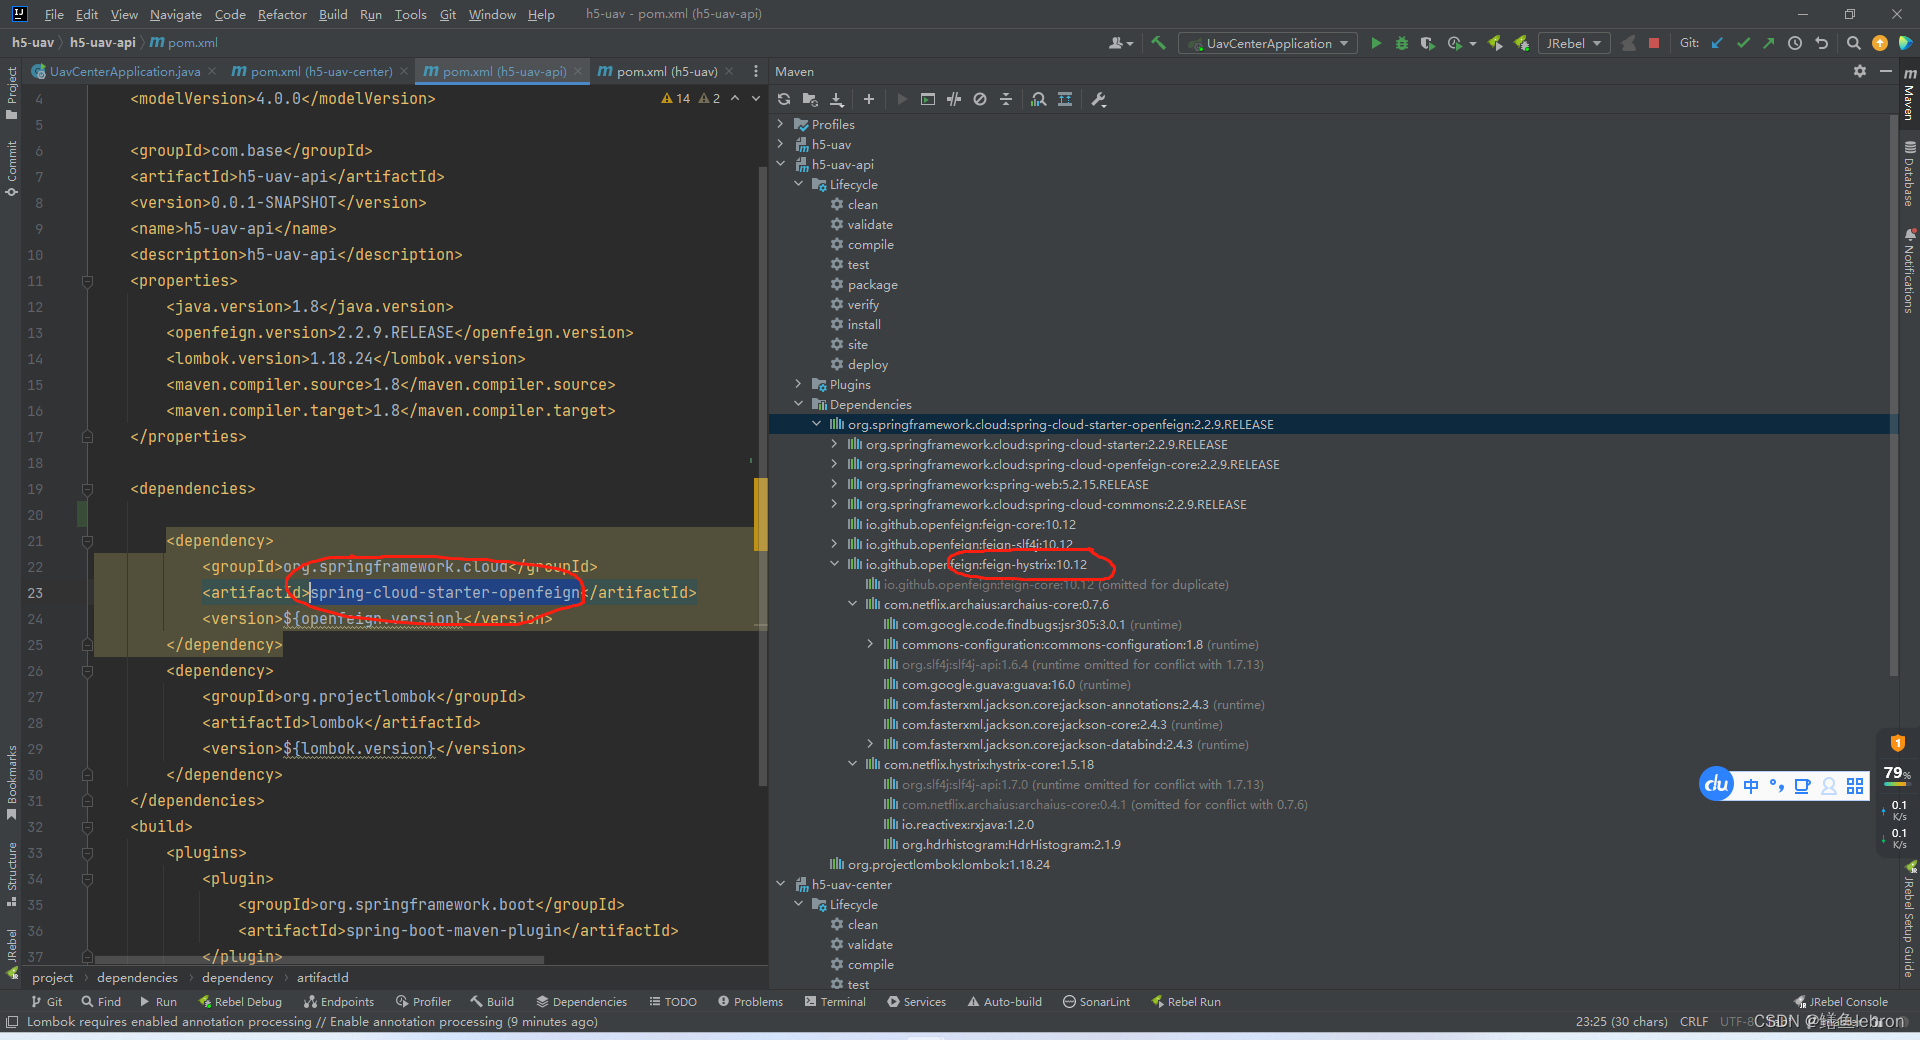
Task: Run UavCenterApplication with the green run icon
Action: click(x=1377, y=43)
